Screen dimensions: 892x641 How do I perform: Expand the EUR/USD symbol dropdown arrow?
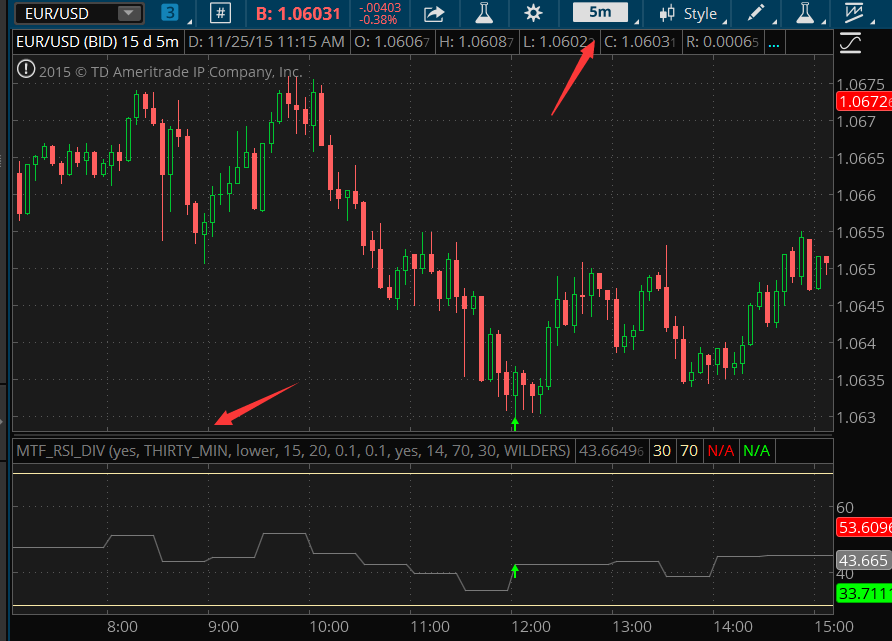129,13
